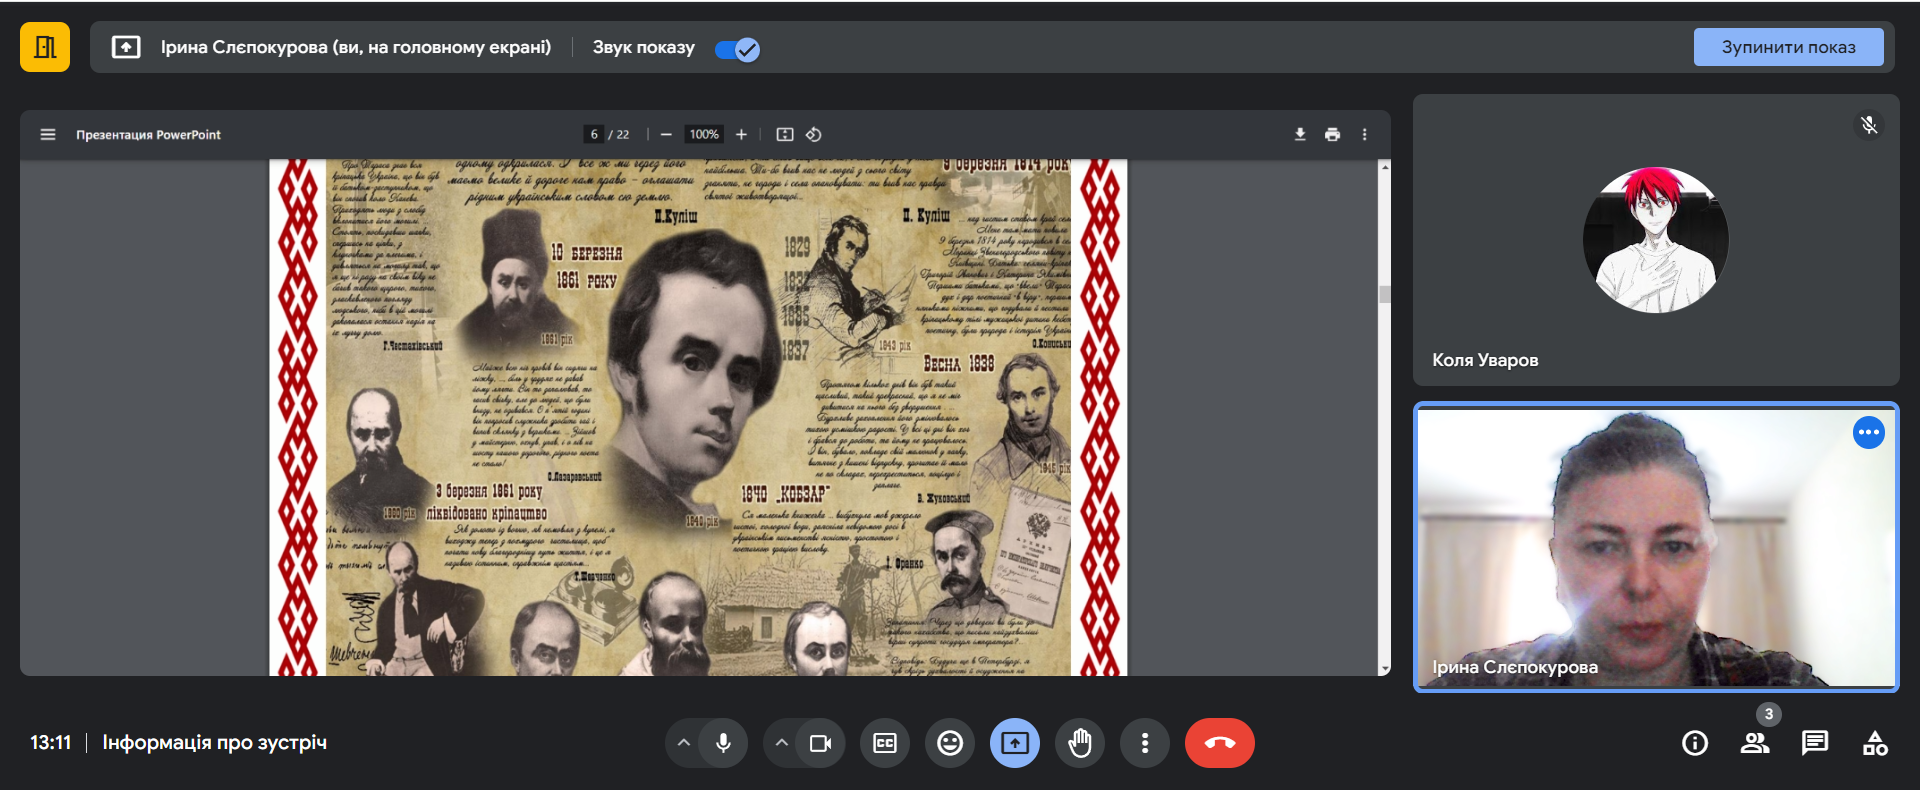Screen dimensions: 1920x790
Task: Expand microphone audio settings arrow
Action: (684, 743)
